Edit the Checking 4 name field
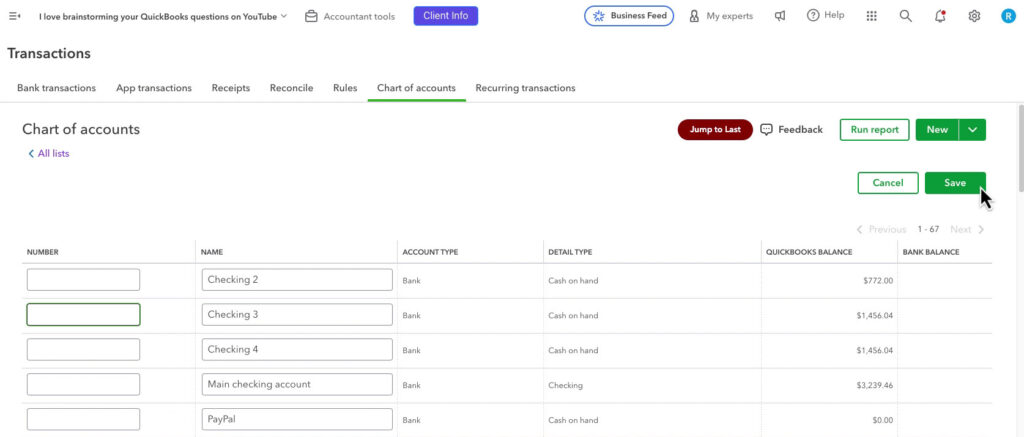The image size is (1024, 437). pyautogui.click(x=297, y=349)
